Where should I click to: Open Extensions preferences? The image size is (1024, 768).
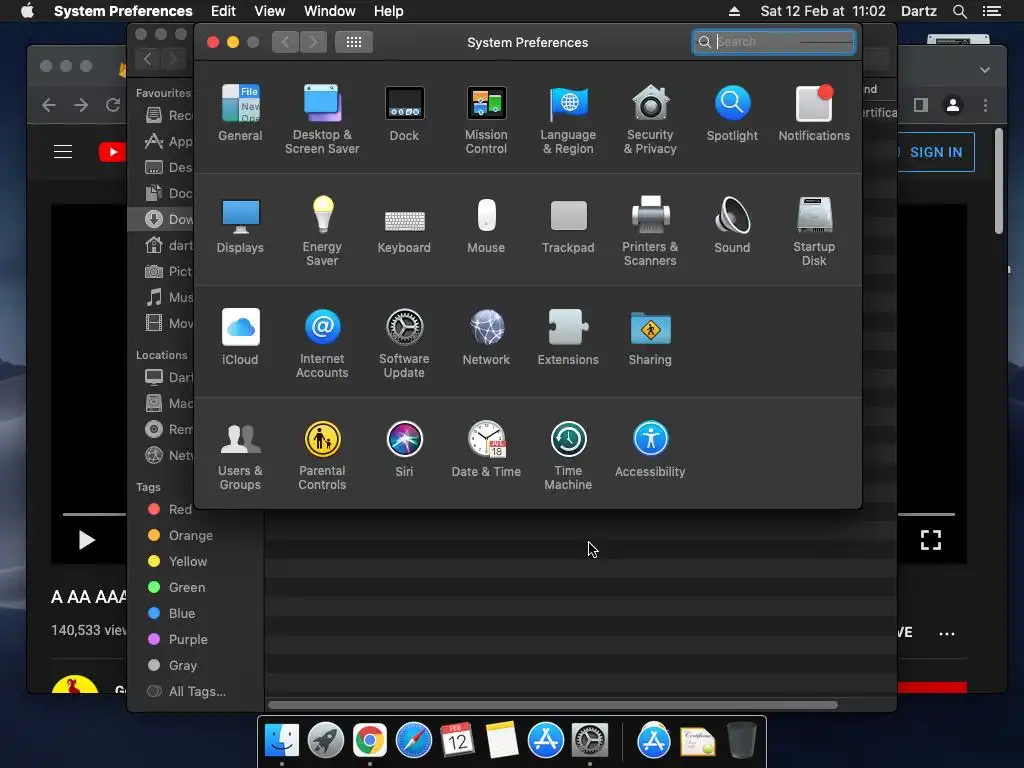pyautogui.click(x=568, y=337)
